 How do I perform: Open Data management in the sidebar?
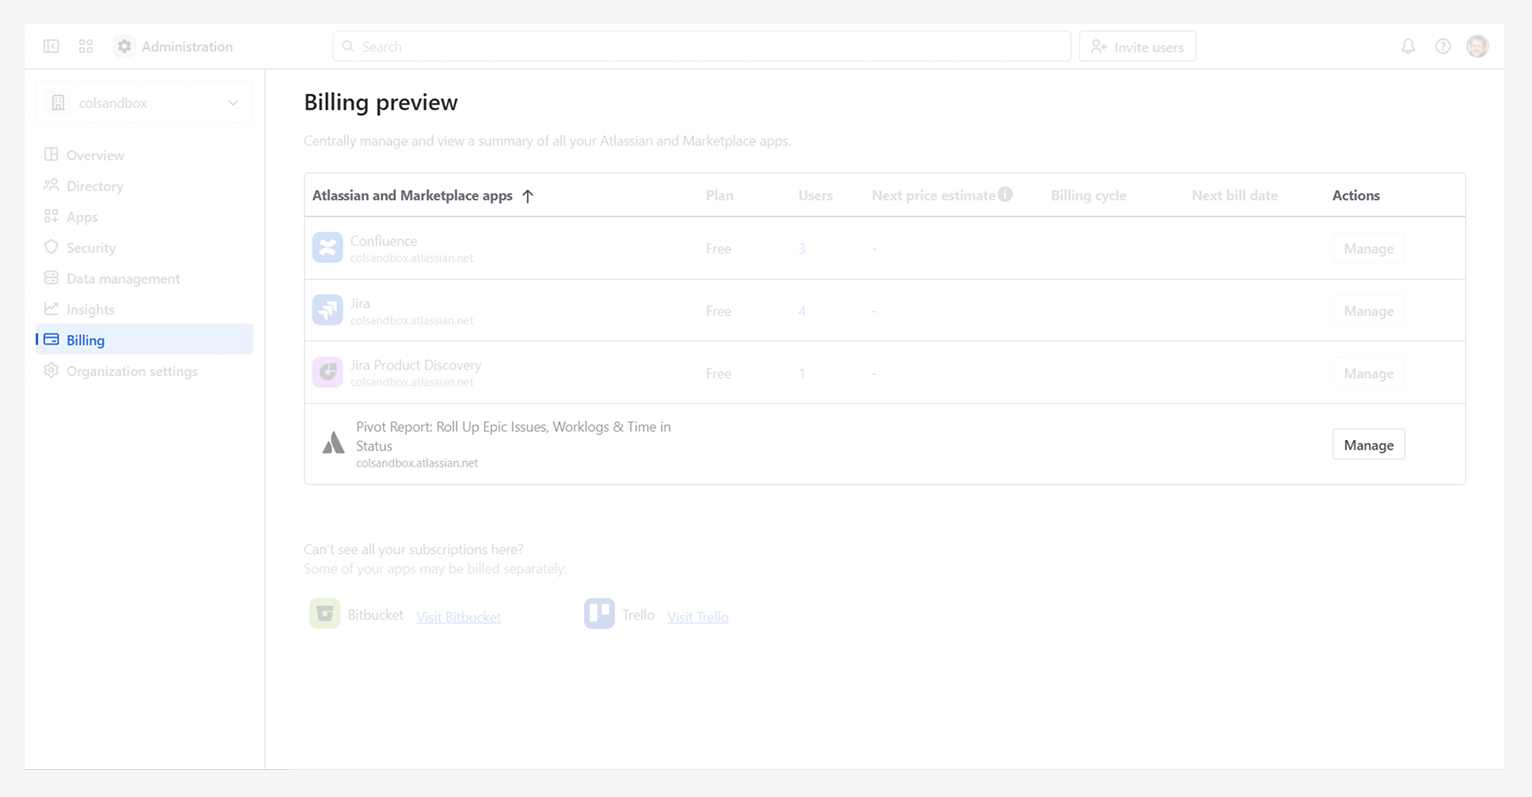point(145,279)
